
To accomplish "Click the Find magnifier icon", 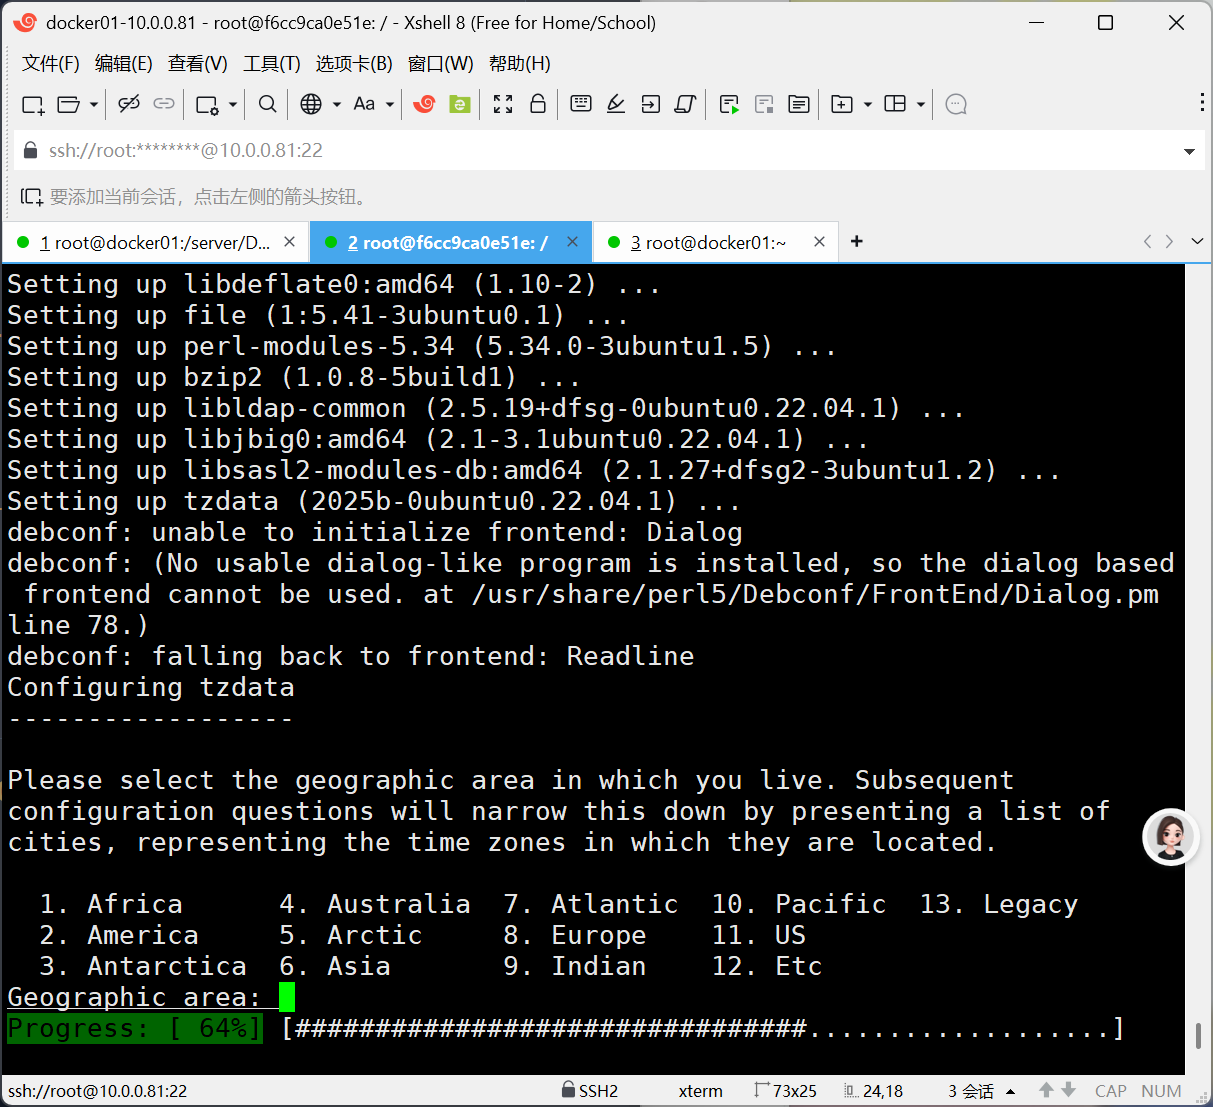I will point(267,104).
